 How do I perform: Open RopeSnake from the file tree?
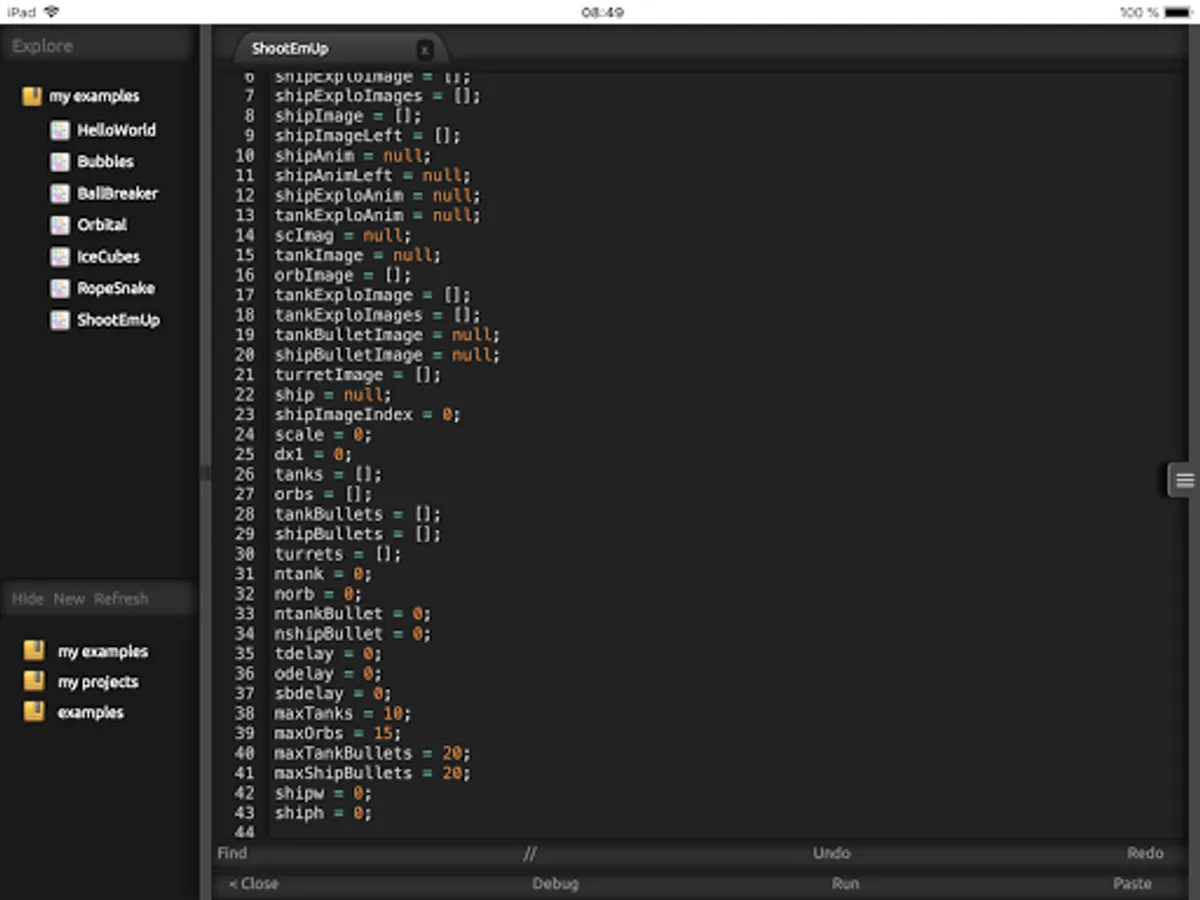pos(116,288)
